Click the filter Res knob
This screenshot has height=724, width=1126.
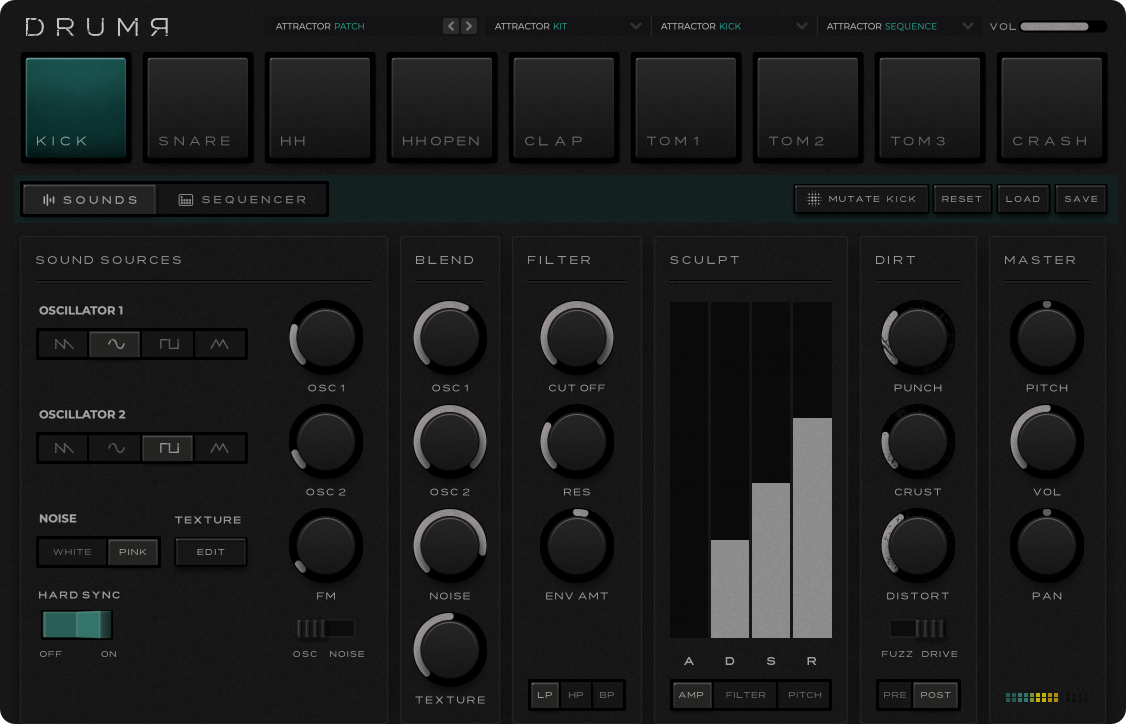pos(577,442)
